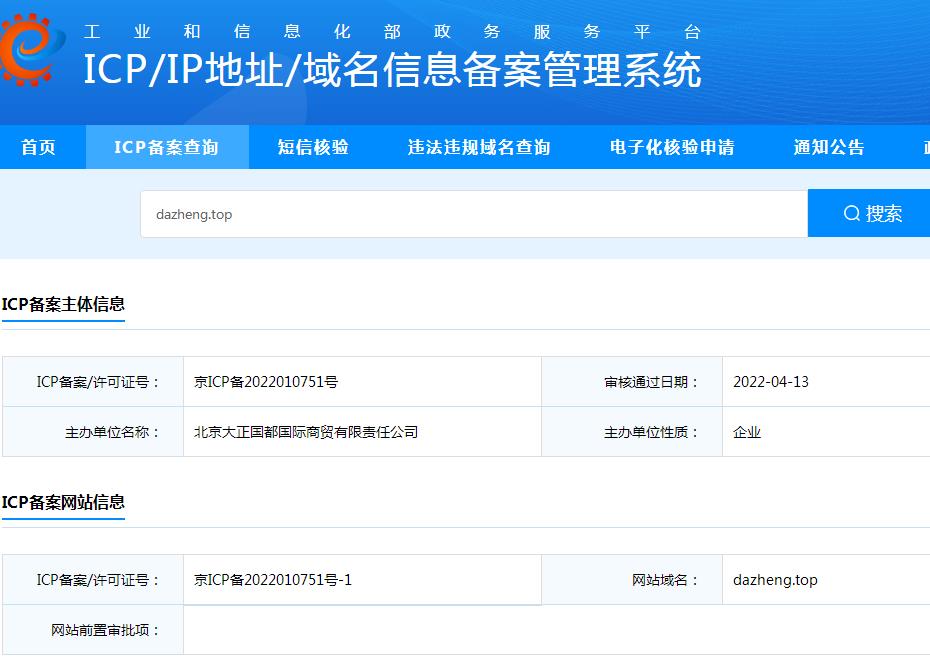
Task: Focus the search field containing dazheng.top
Action: [470, 214]
